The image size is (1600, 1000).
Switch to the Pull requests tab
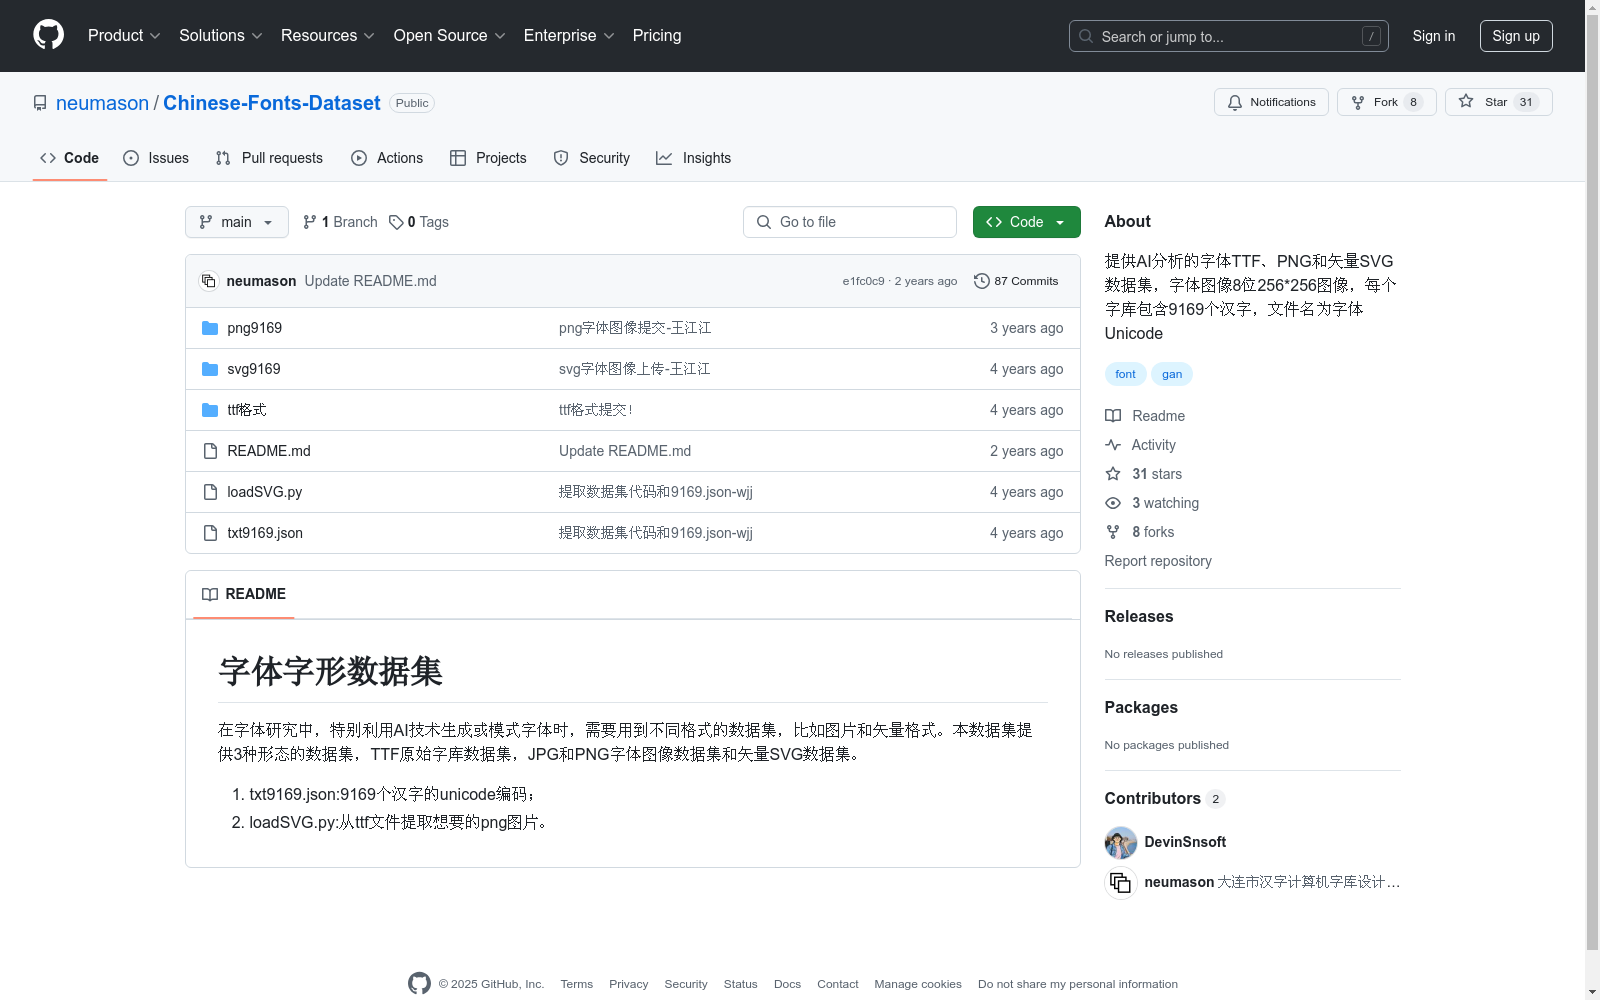tap(269, 158)
